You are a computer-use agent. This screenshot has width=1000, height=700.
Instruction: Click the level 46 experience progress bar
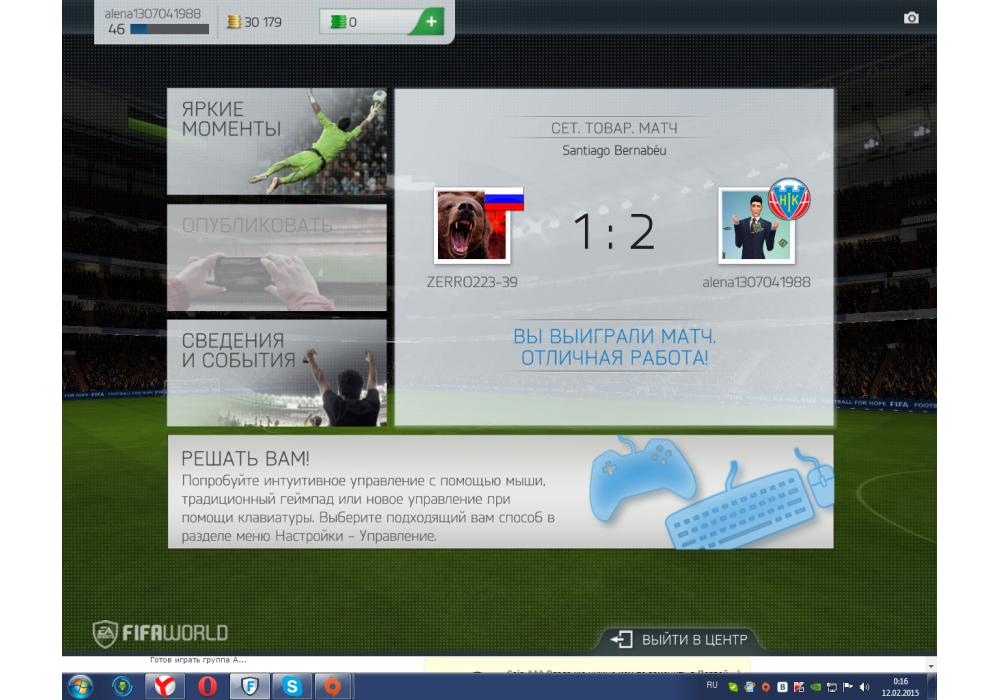[169, 29]
